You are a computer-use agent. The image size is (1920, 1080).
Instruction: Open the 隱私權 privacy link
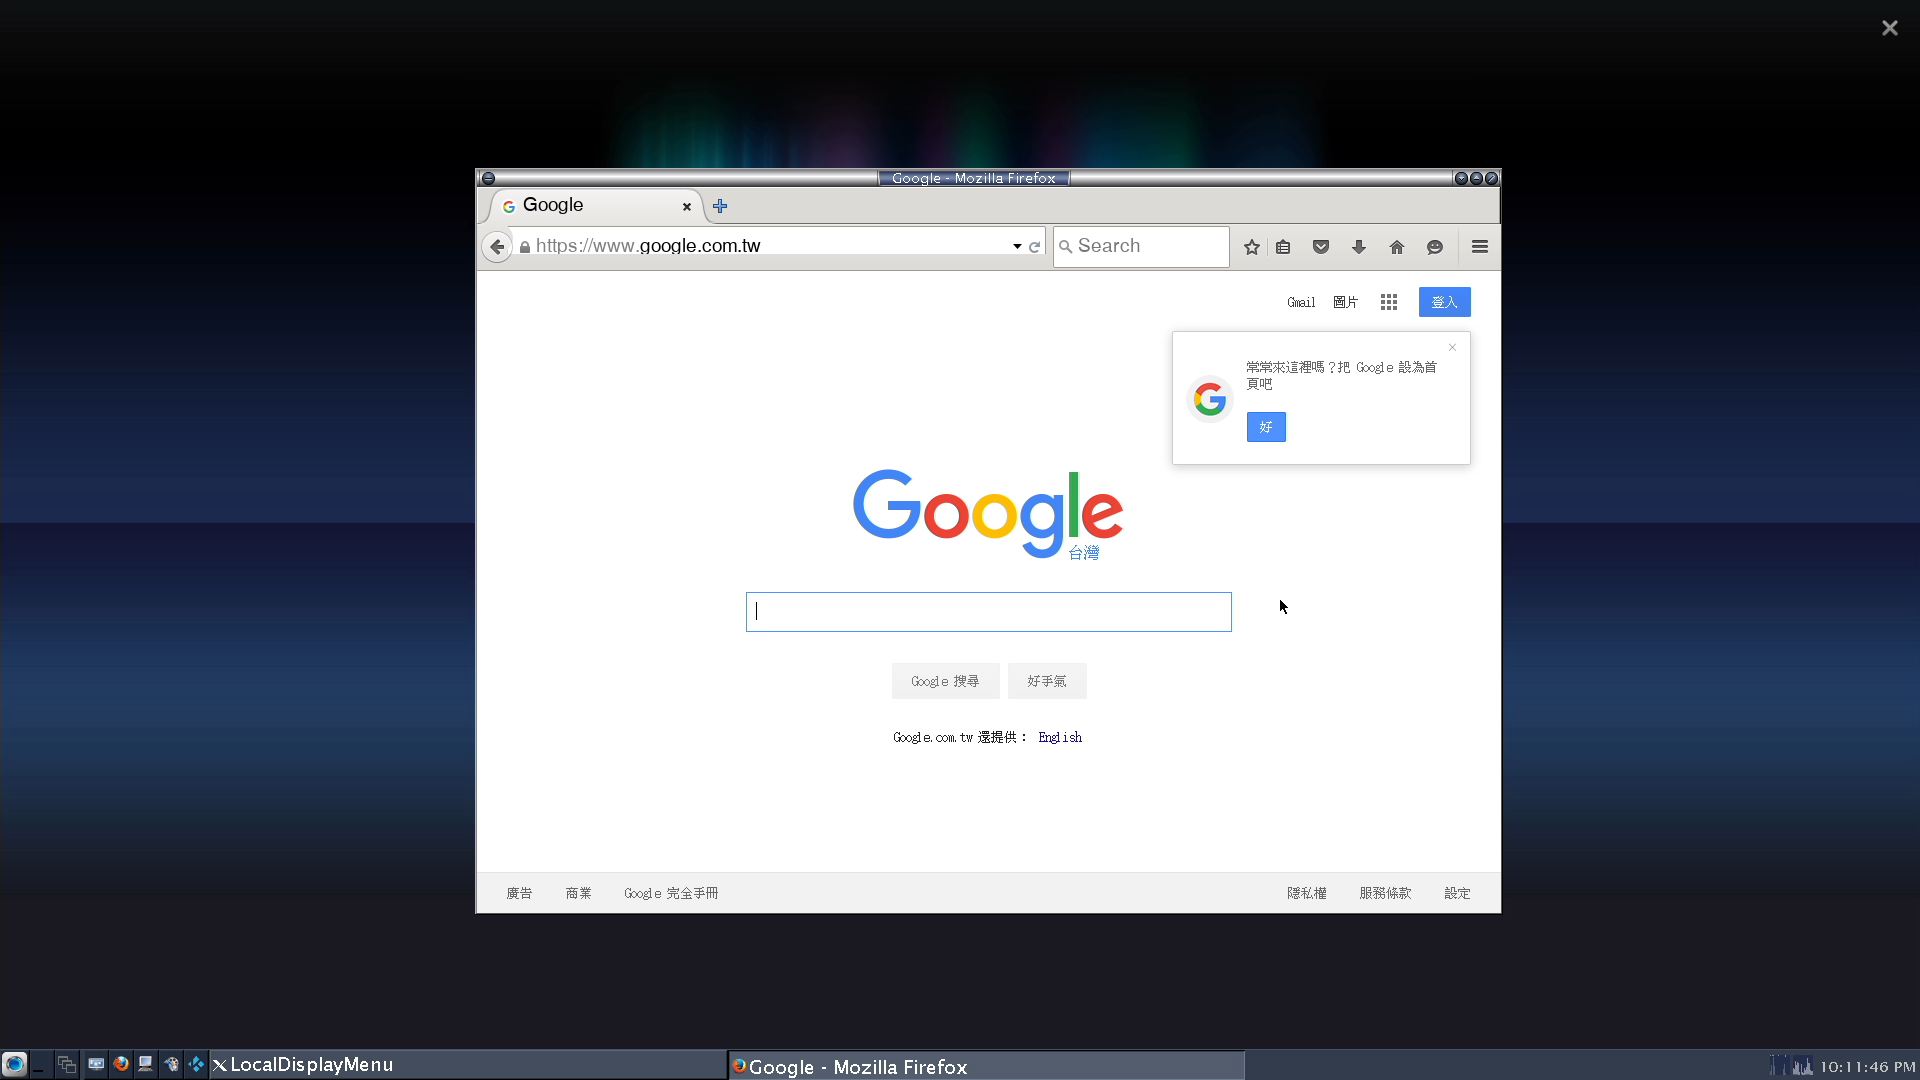point(1307,893)
